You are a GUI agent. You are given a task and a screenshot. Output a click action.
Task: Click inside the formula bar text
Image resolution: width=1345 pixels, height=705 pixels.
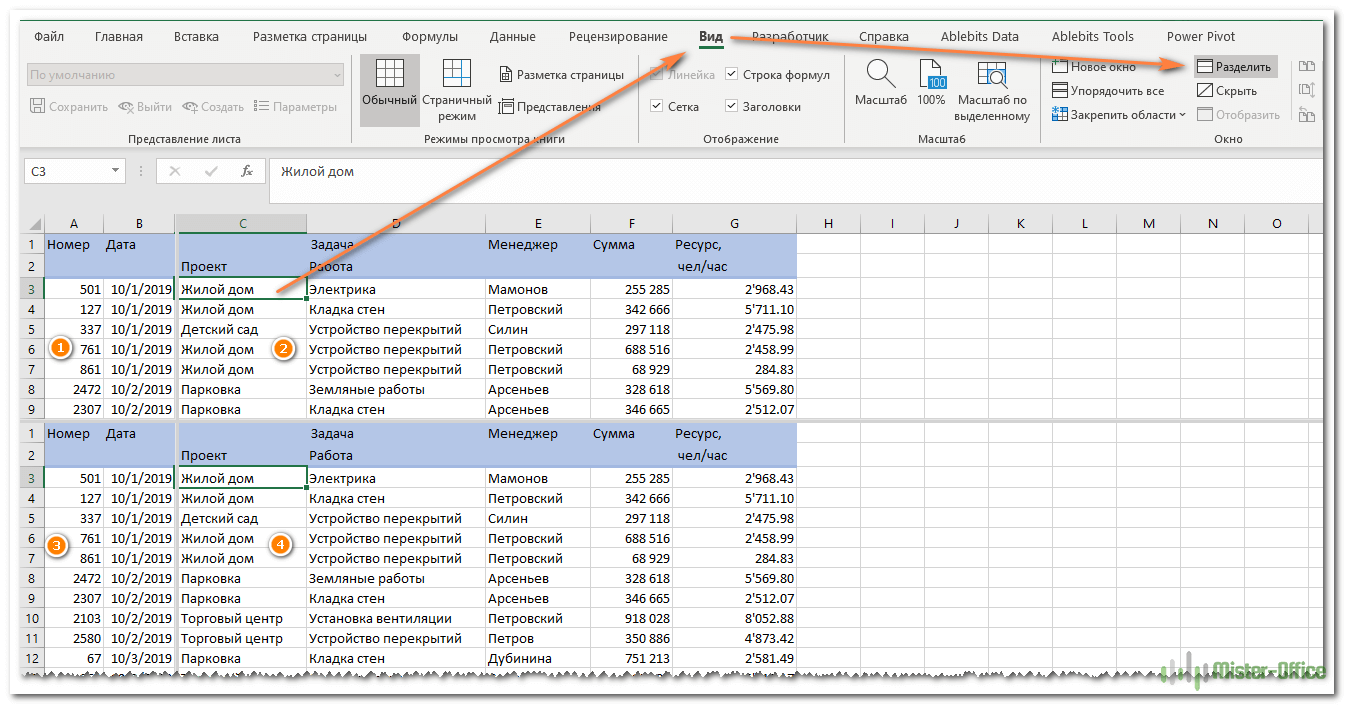click(700, 172)
